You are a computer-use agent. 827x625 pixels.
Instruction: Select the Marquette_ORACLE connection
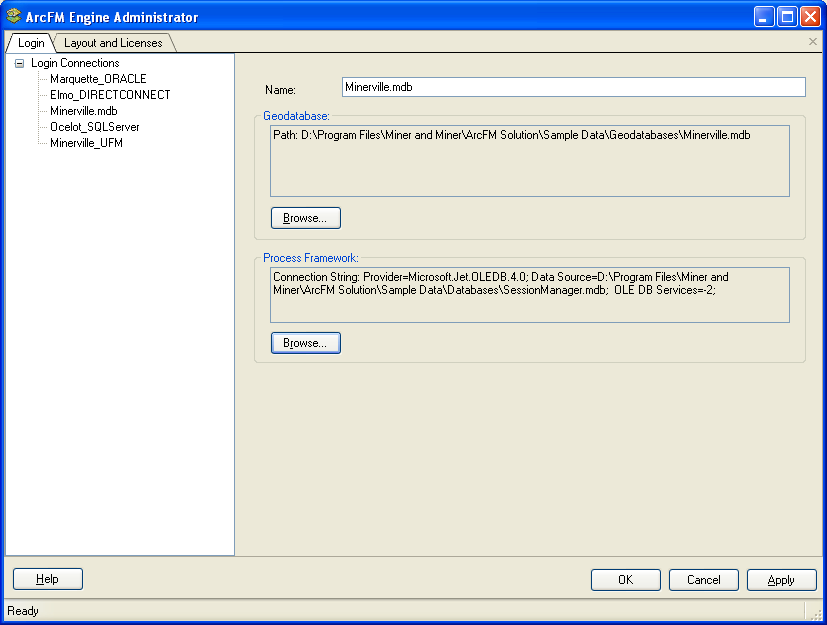click(98, 79)
